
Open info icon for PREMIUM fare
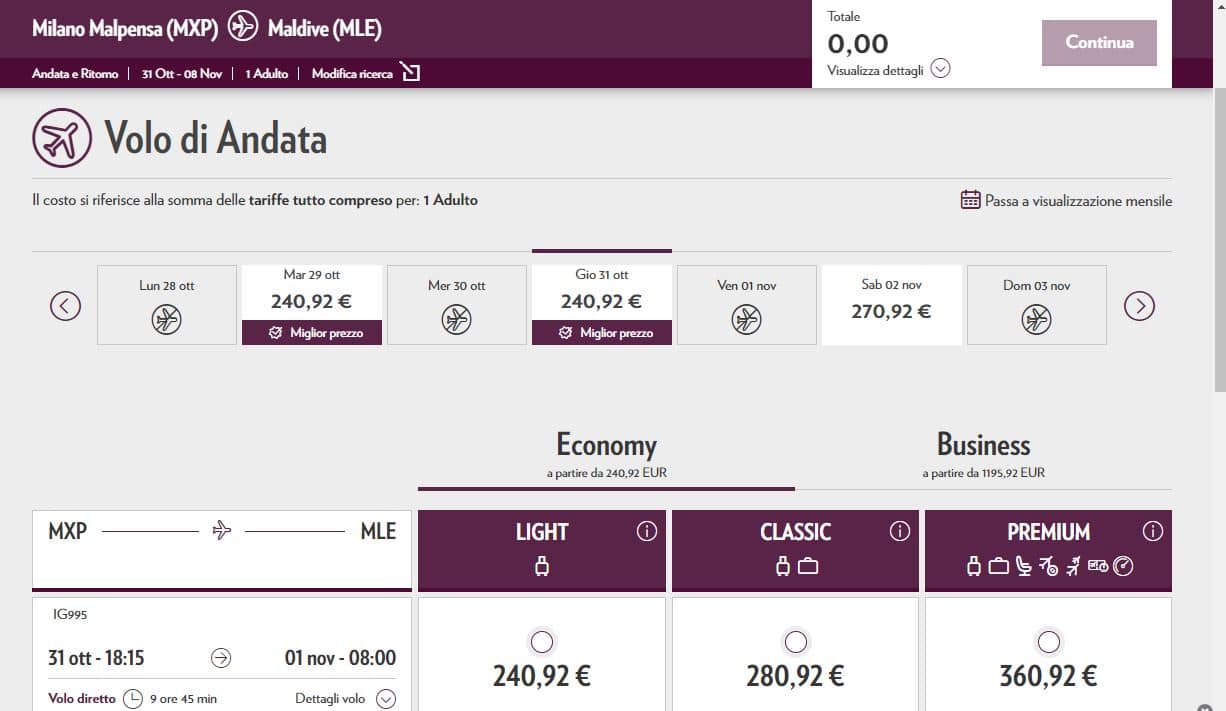click(x=1153, y=531)
